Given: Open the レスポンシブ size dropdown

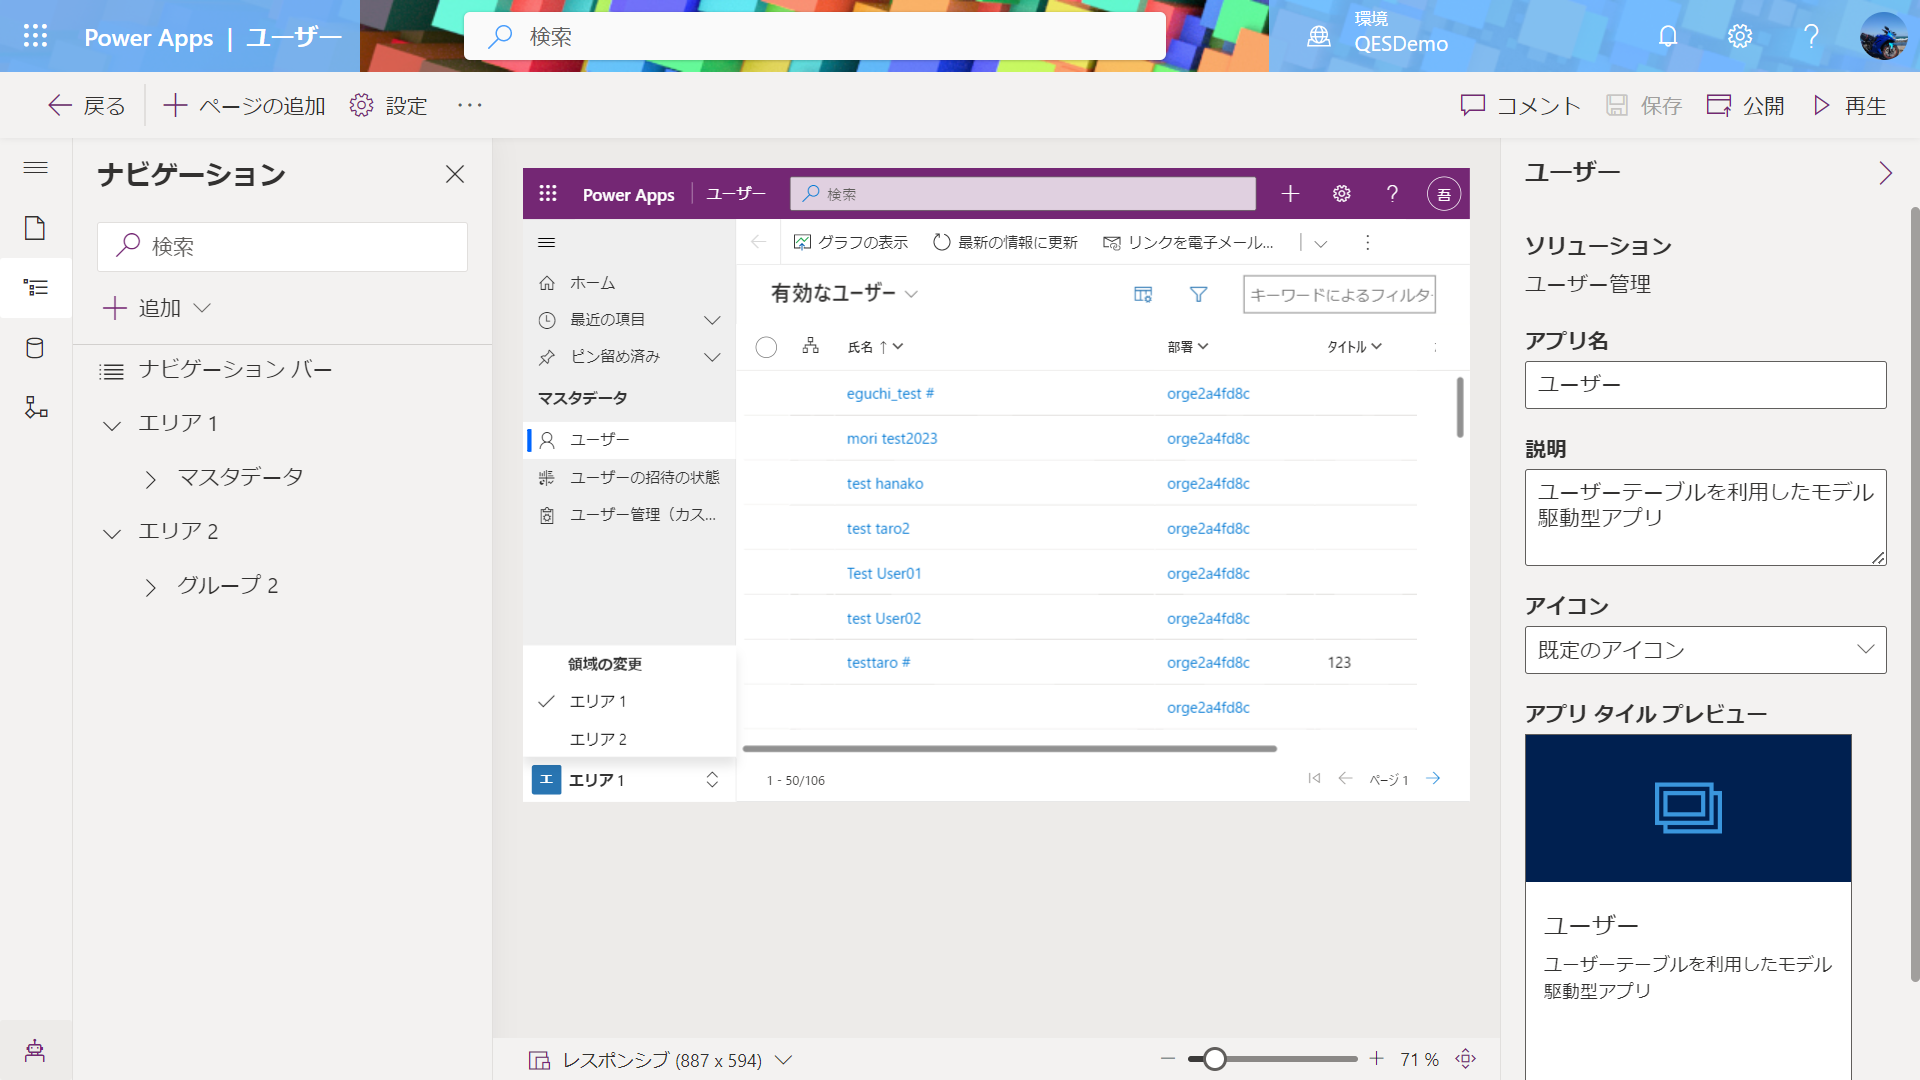Looking at the screenshot, I should 660,1060.
